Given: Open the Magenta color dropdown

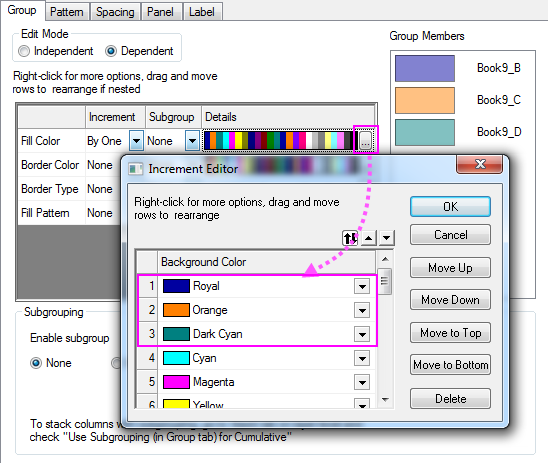Looking at the screenshot, I should click(362, 382).
